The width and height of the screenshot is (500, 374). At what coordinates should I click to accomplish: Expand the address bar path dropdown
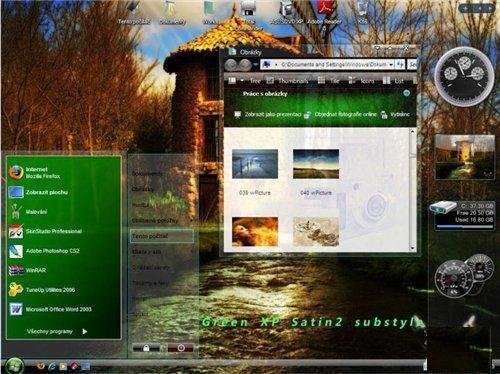tap(391, 64)
